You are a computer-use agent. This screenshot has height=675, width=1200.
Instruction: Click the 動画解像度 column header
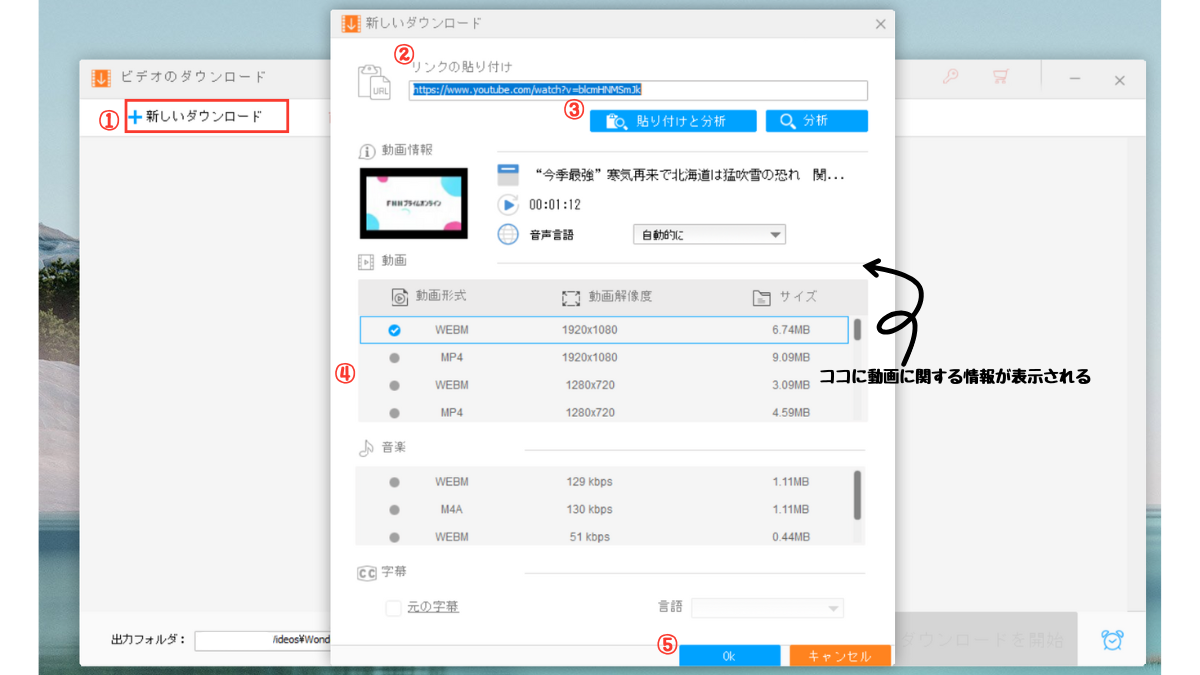619,297
